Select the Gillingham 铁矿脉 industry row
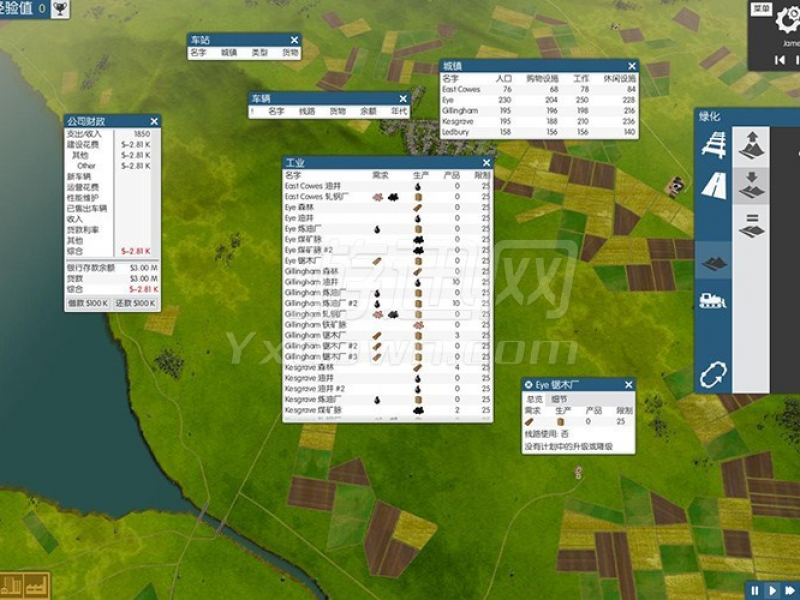 388,325
